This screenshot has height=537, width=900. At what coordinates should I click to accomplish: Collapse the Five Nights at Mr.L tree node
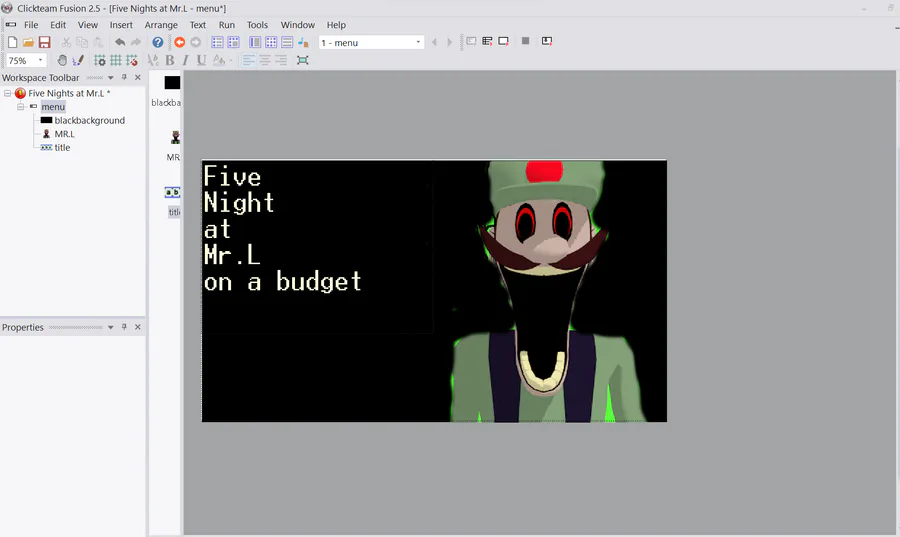click(7, 93)
